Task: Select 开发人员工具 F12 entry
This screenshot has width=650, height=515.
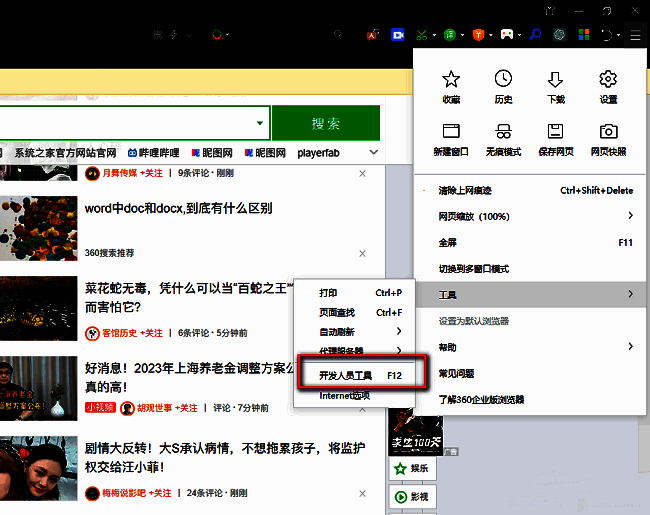Action: point(355,375)
